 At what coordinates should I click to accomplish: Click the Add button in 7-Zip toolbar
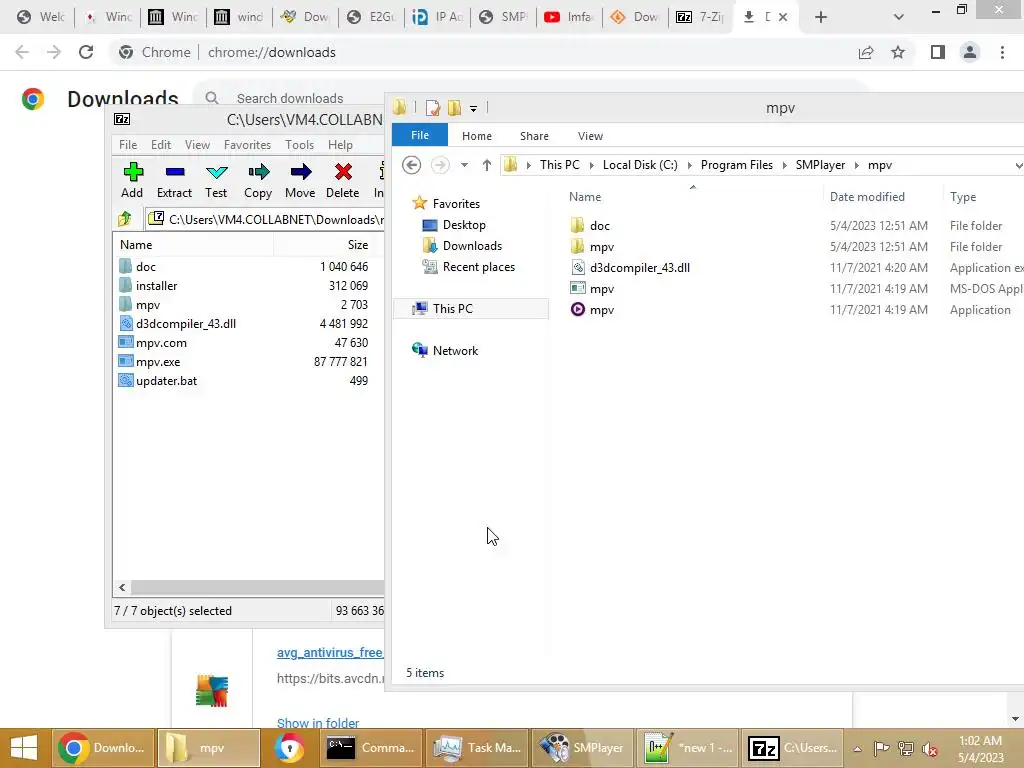click(133, 180)
